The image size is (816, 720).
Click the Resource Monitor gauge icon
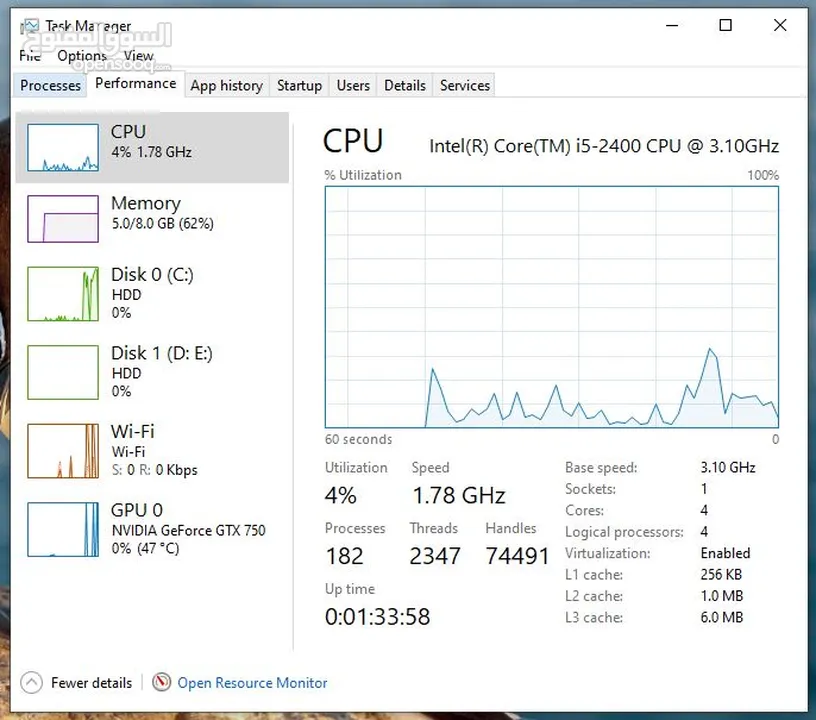tap(161, 682)
